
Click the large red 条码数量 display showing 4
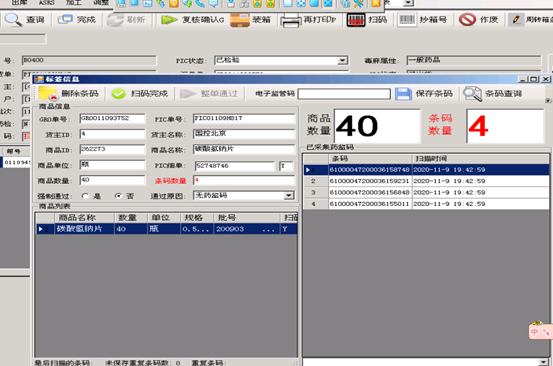[505, 126]
